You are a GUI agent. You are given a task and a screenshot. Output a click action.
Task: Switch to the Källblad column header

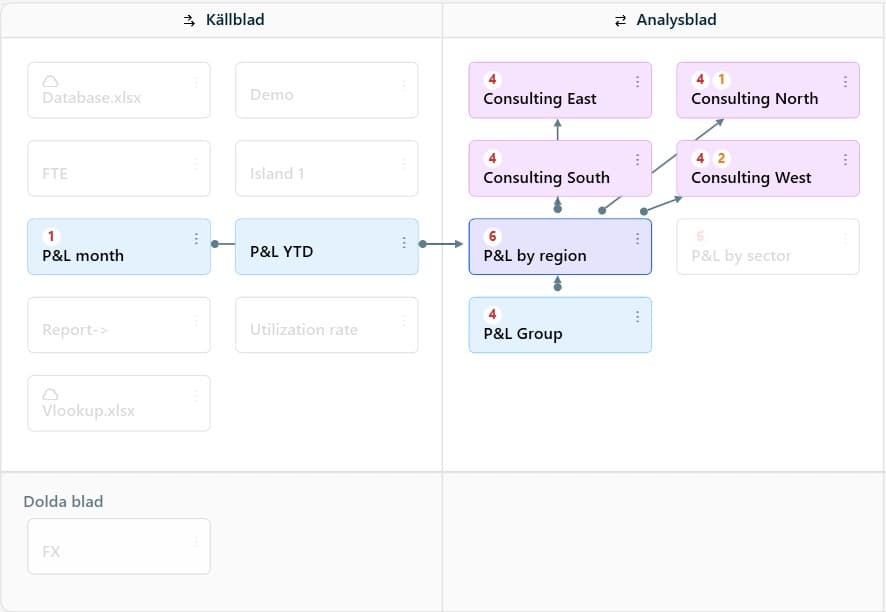coord(225,20)
